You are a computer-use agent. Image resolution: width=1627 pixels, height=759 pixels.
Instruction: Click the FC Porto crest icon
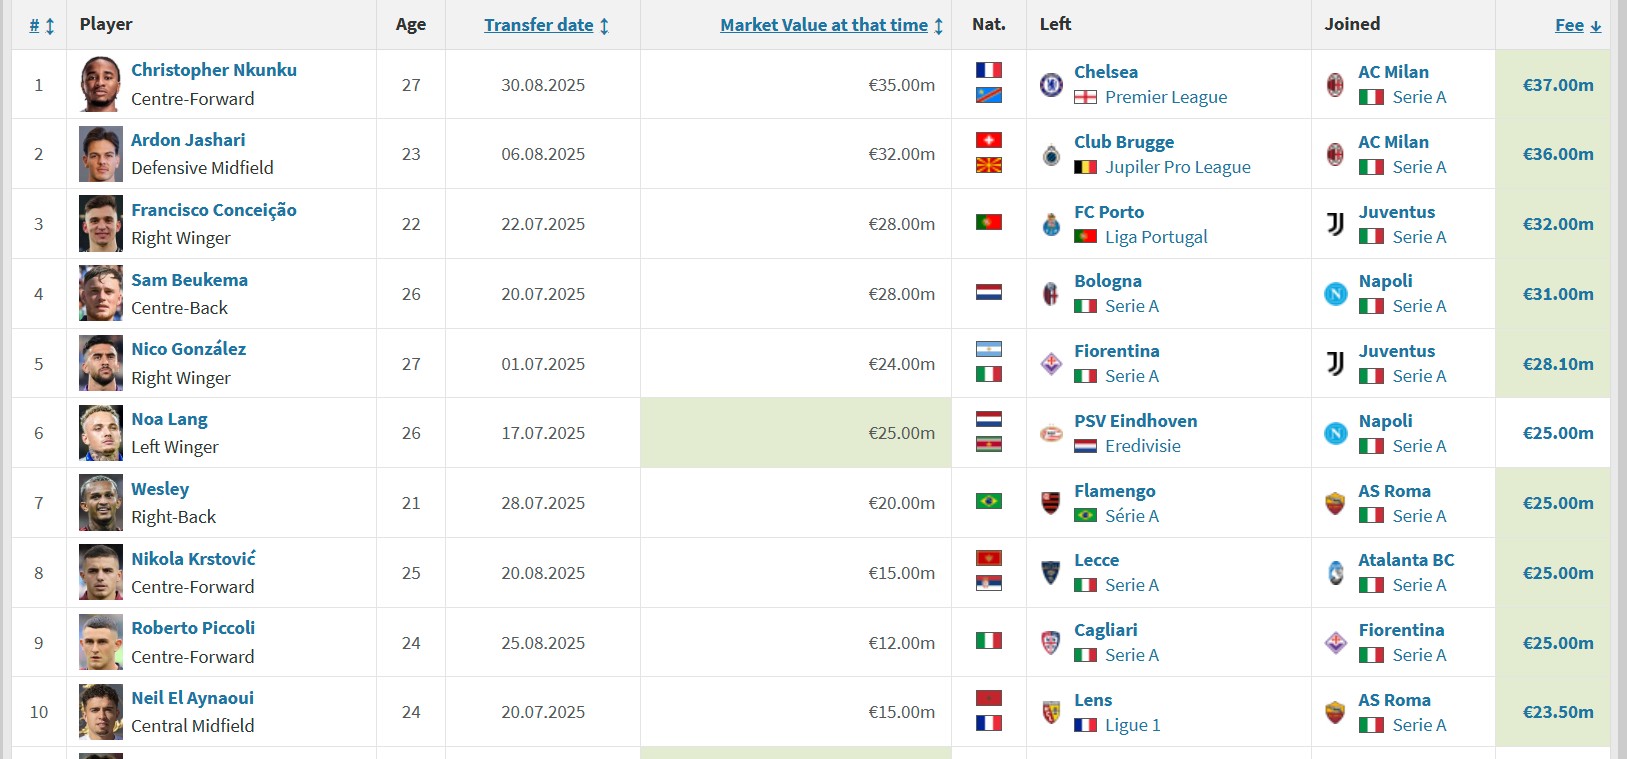1051,224
